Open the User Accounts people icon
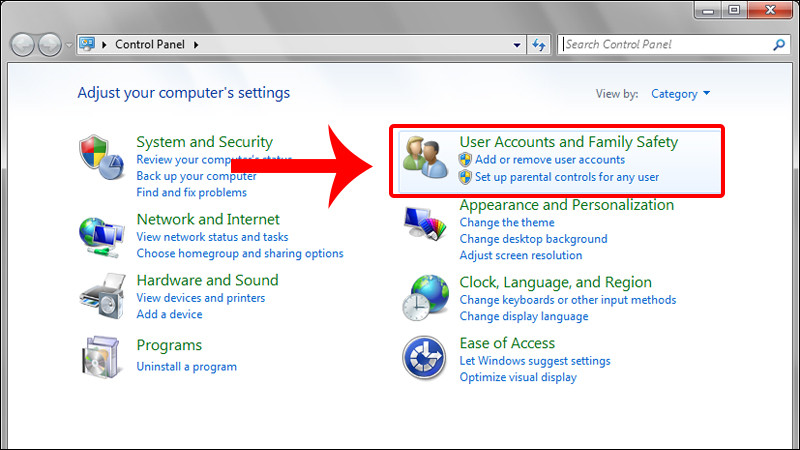This screenshot has width=800, height=450. pos(425,157)
